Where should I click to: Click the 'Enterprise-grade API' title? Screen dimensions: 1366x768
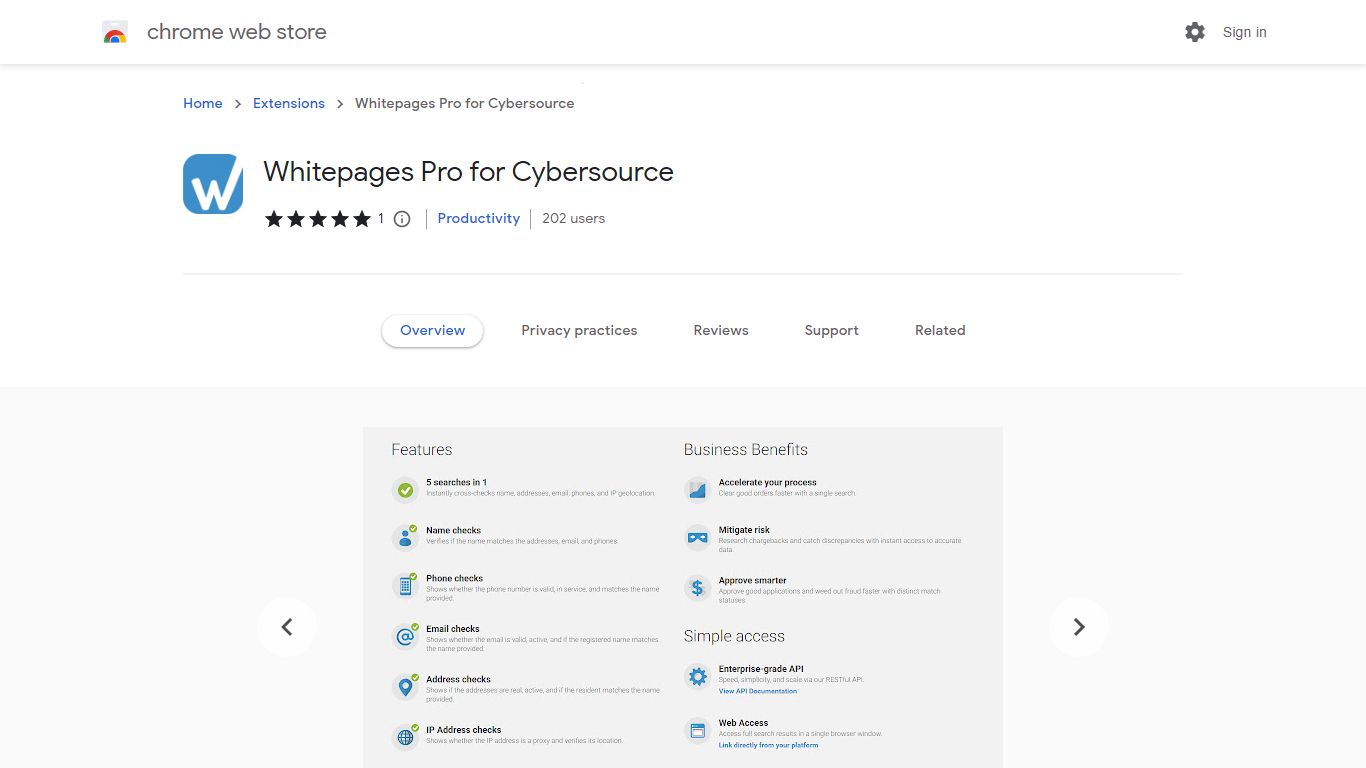tap(761, 669)
